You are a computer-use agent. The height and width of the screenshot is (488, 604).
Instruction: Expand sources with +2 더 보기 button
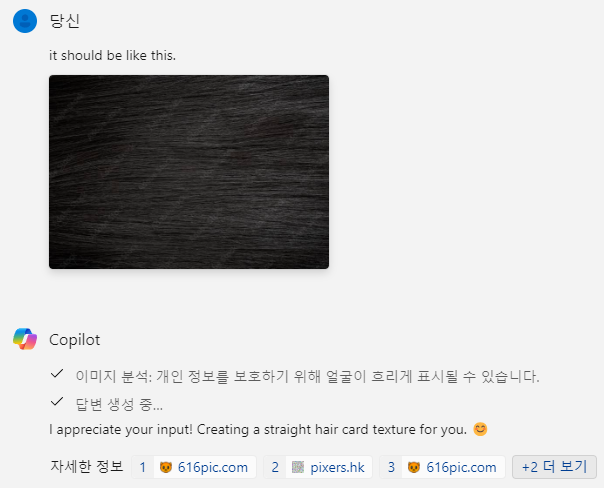[x=554, y=467]
